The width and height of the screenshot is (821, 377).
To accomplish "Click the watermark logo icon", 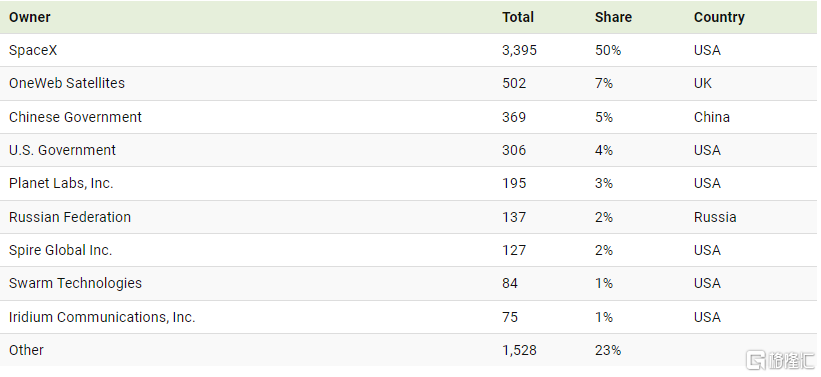I will coord(757,361).
